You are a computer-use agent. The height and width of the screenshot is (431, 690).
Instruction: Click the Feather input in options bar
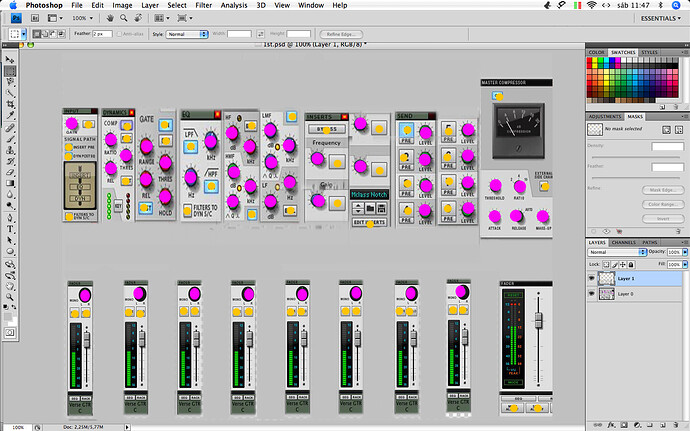click(x=103, y=34)
